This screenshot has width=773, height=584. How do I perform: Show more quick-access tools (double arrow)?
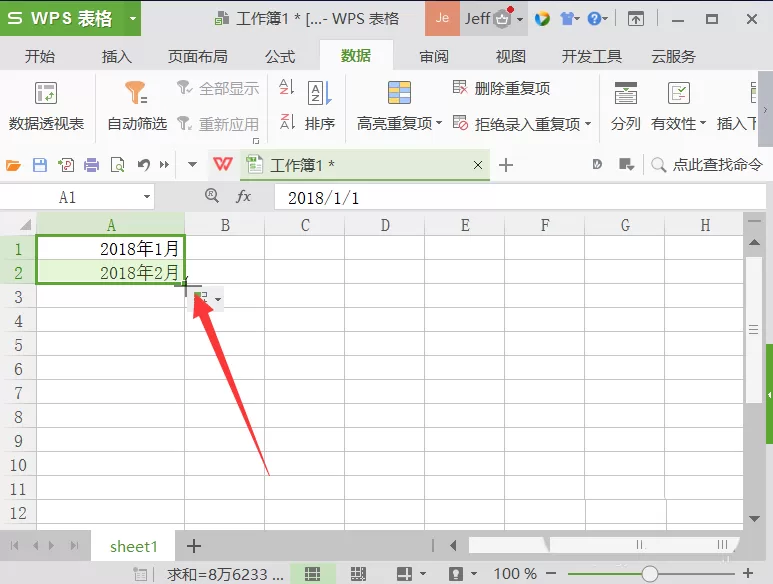165,165
